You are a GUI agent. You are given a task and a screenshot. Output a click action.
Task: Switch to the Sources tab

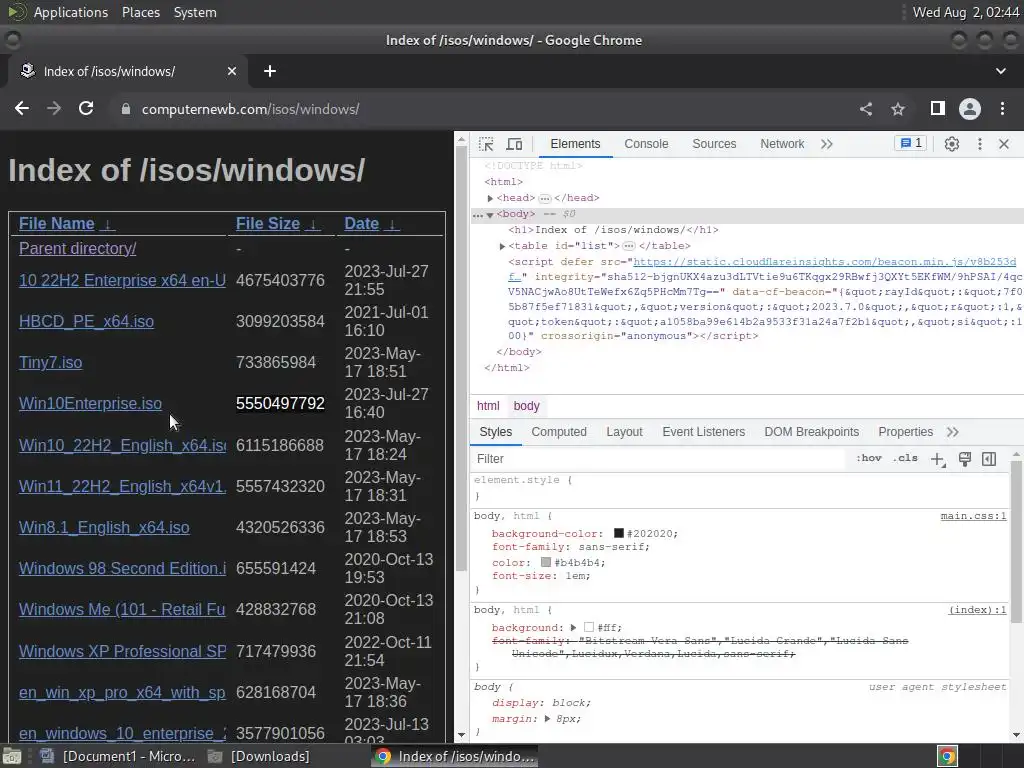pyautogui.click(x=714, y=144)
